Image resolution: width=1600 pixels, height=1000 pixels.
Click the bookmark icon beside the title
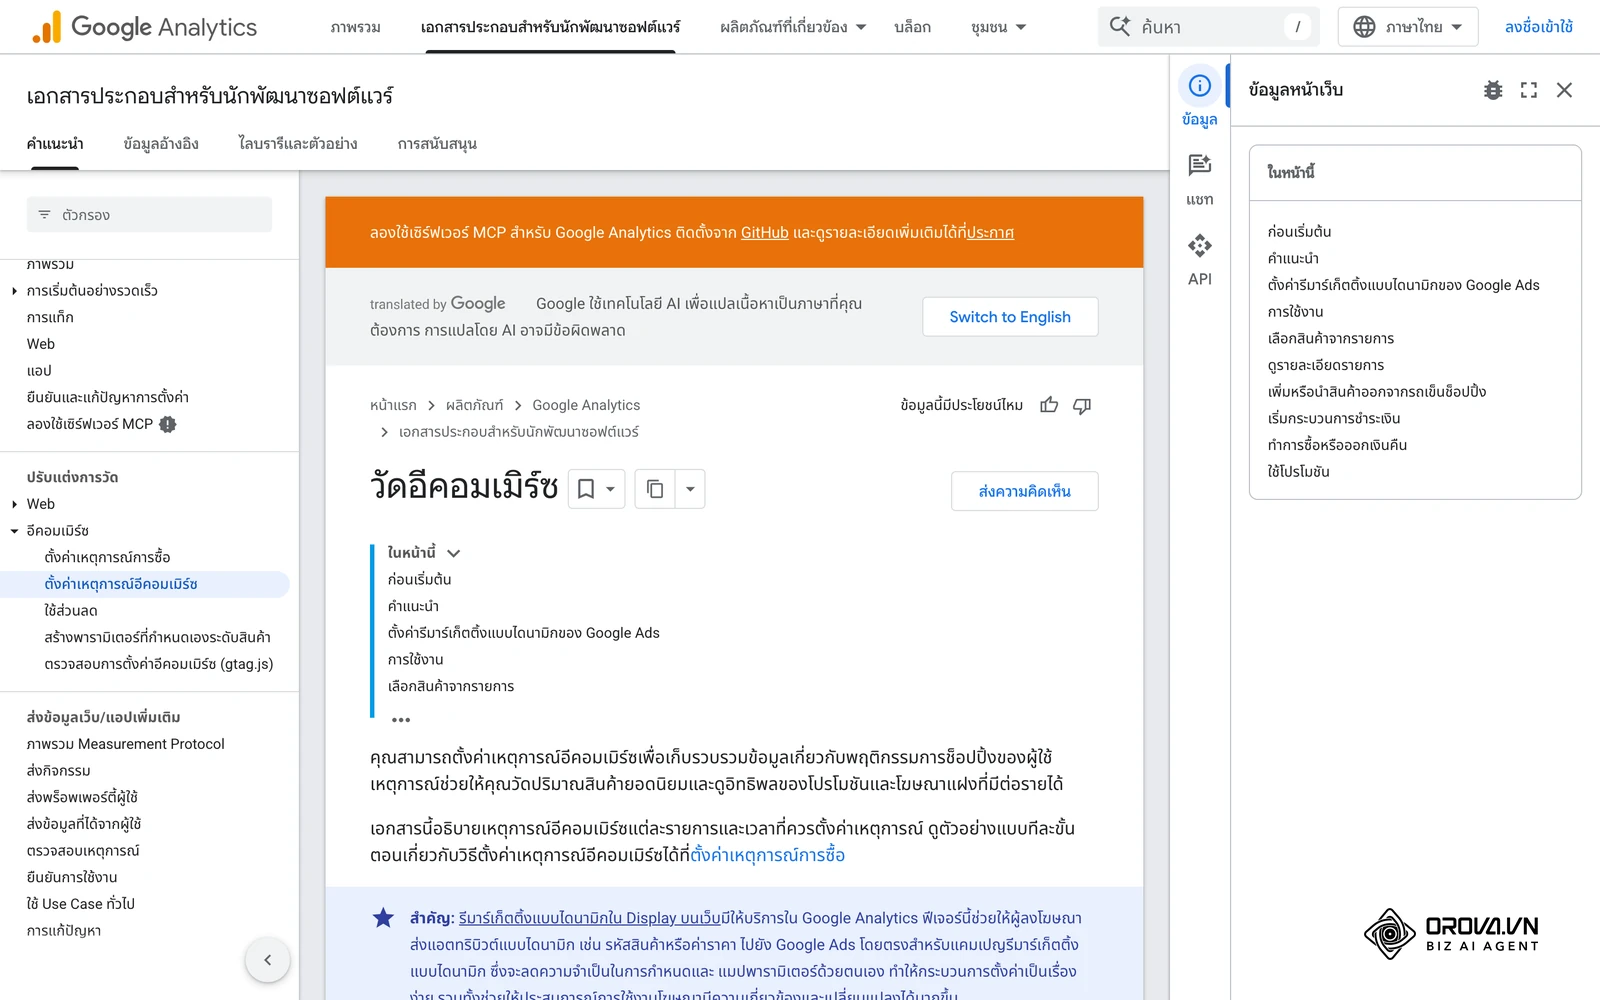pyautogui.click(x=587, y=489)
